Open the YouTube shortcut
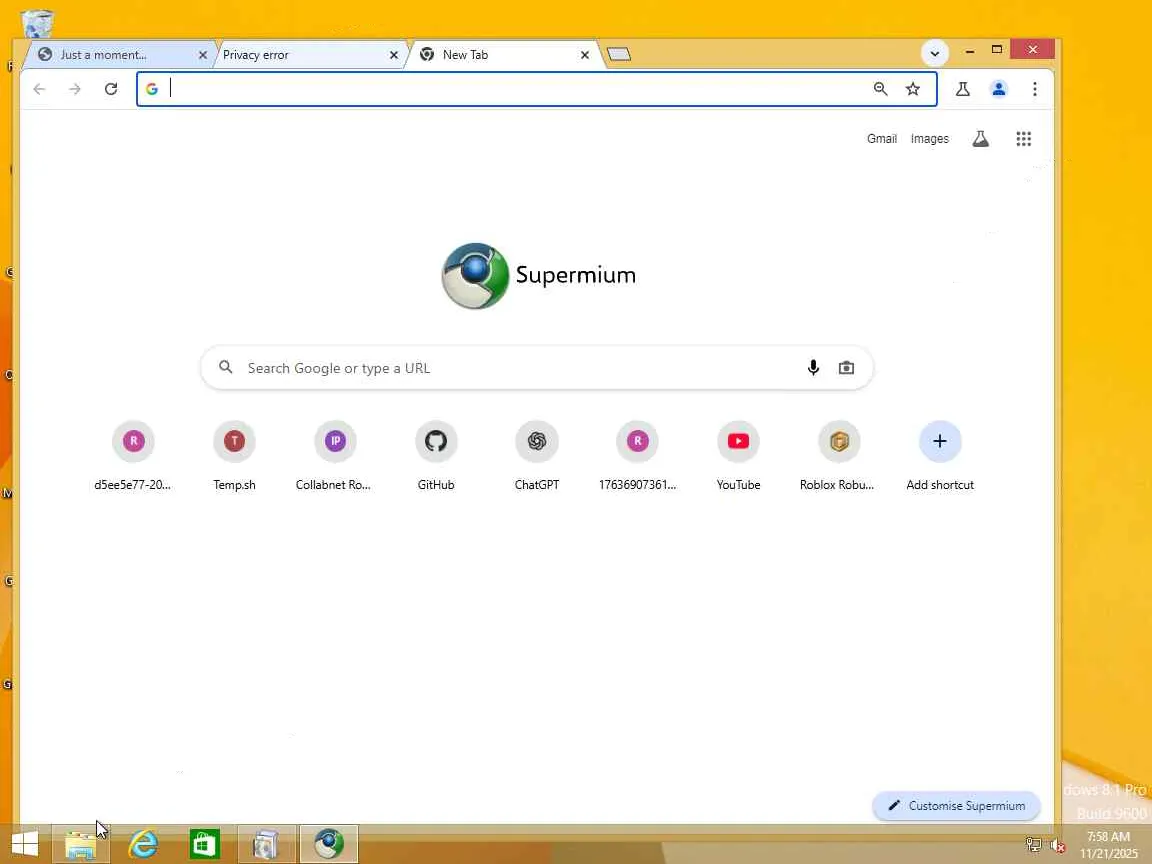The image size is (1152, 864). click(x=738, y=456)
